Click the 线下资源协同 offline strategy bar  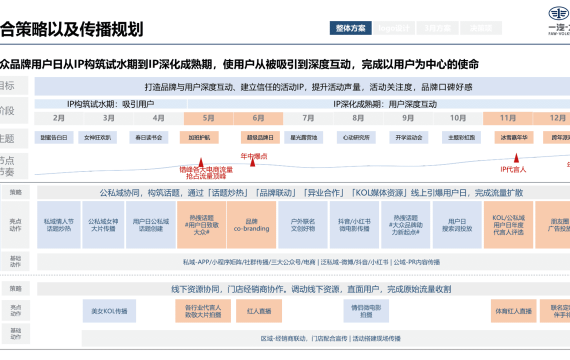point(304,289)
